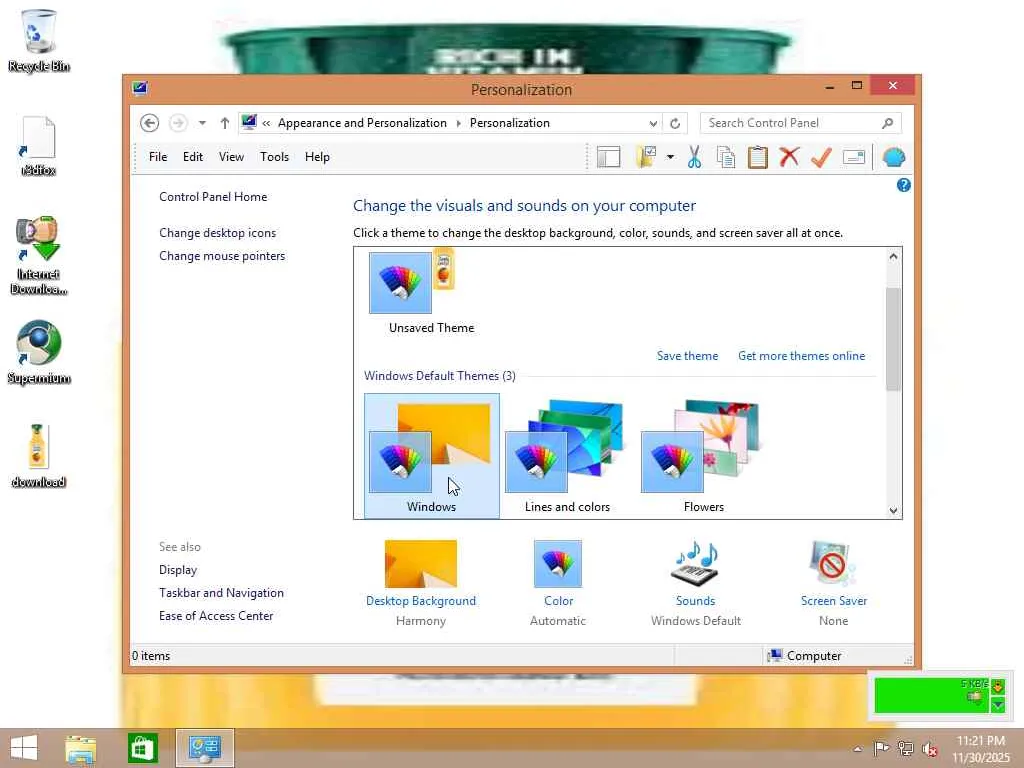Expand the address bar history dropdown
Viewport: 1024px width, 768px height.
(653, 123)
